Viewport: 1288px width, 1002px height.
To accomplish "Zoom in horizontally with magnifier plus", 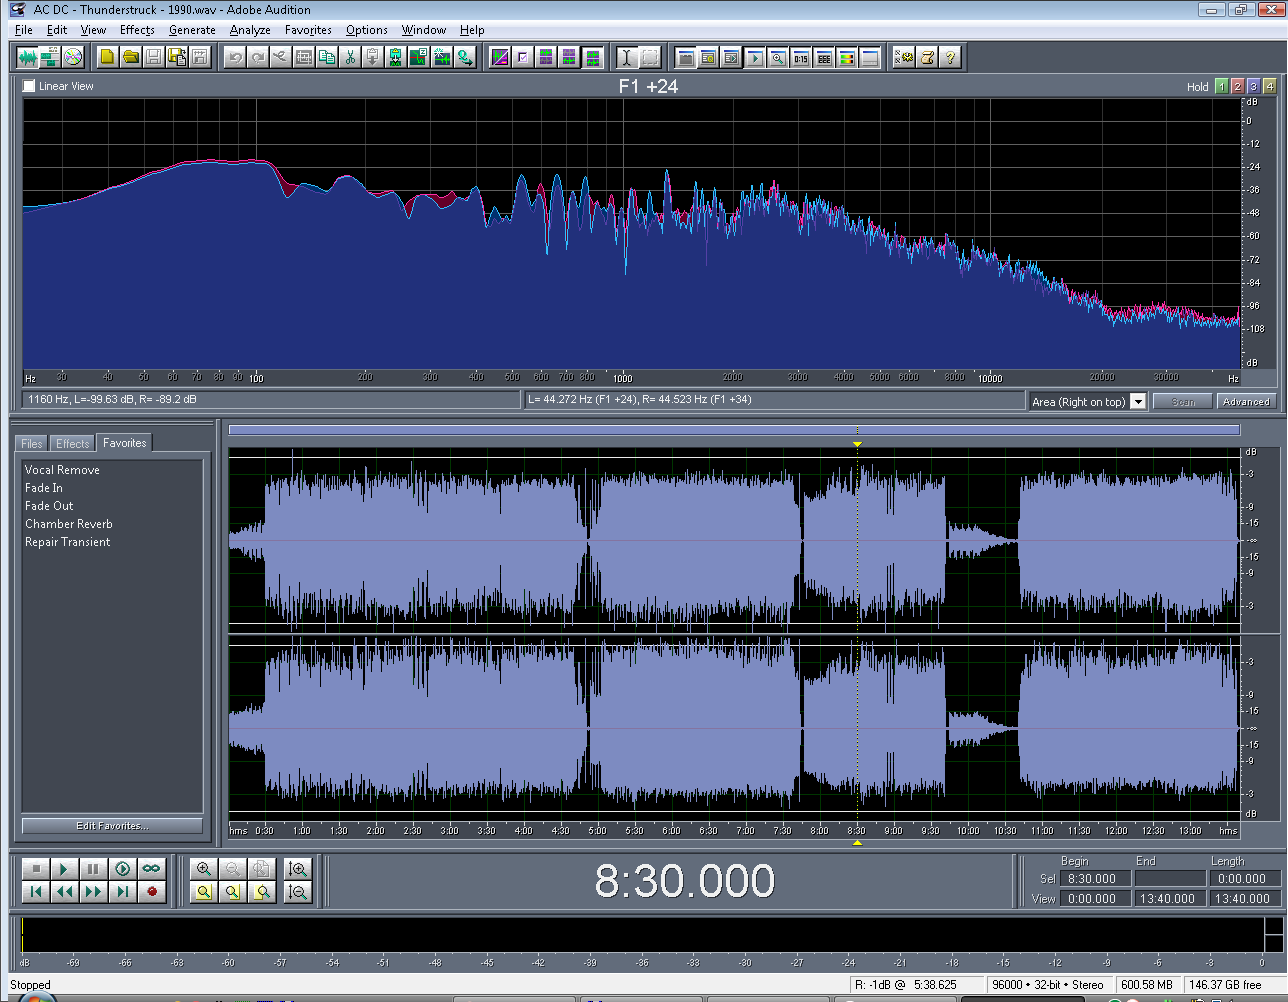I will click(204, 869).
